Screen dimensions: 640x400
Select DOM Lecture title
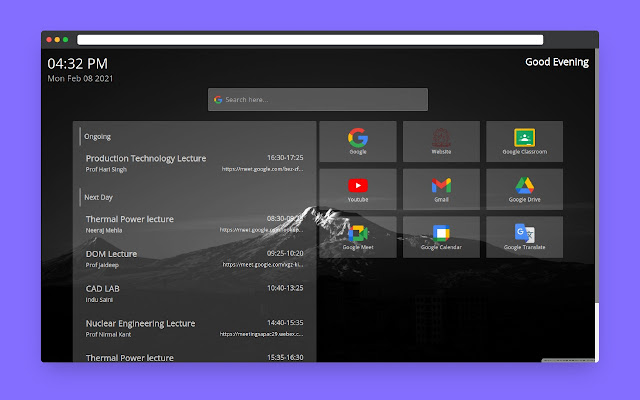point(111,254)
